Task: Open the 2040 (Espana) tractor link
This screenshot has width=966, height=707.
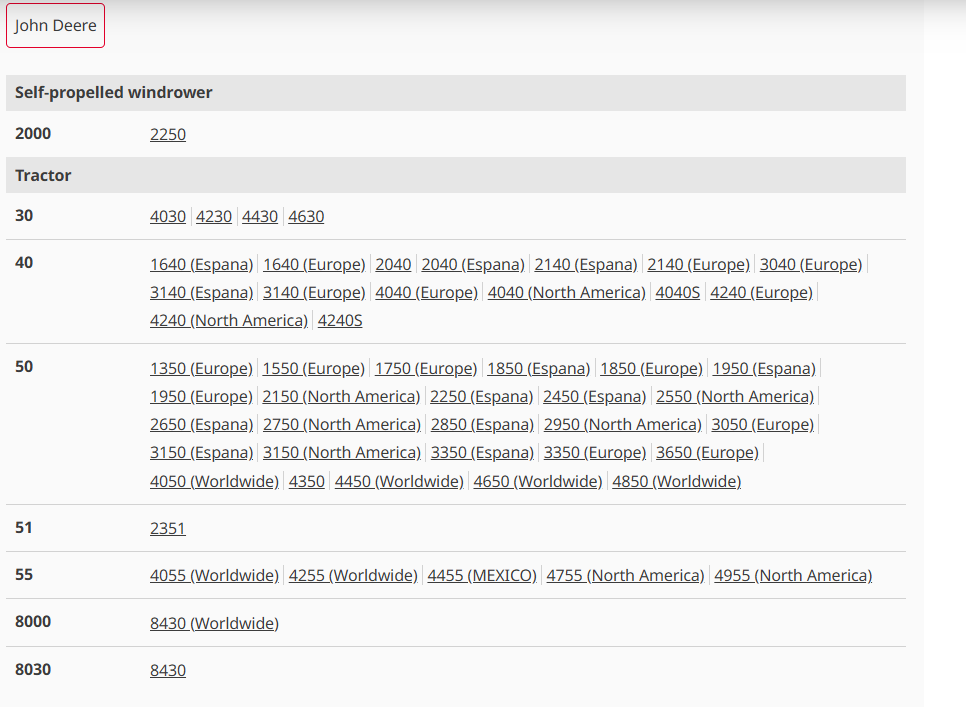Action: 473,264
